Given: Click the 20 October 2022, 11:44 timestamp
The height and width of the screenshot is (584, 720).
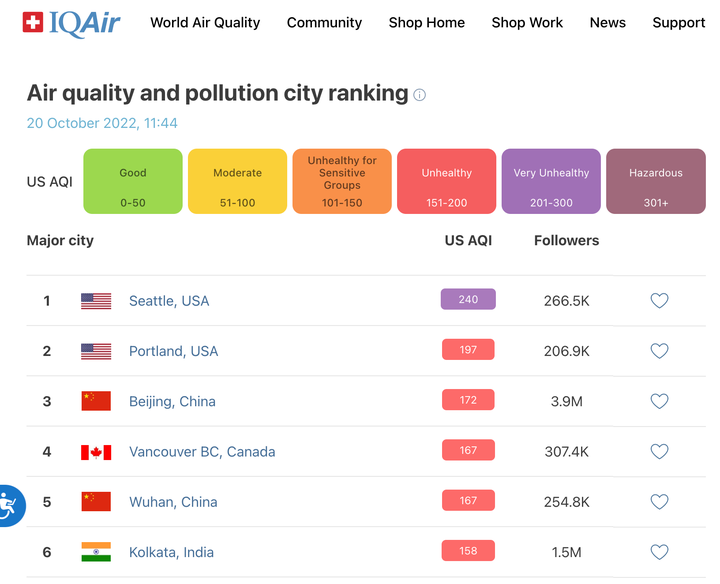Looking at the screenshot, I should click(x=102, y=123).
